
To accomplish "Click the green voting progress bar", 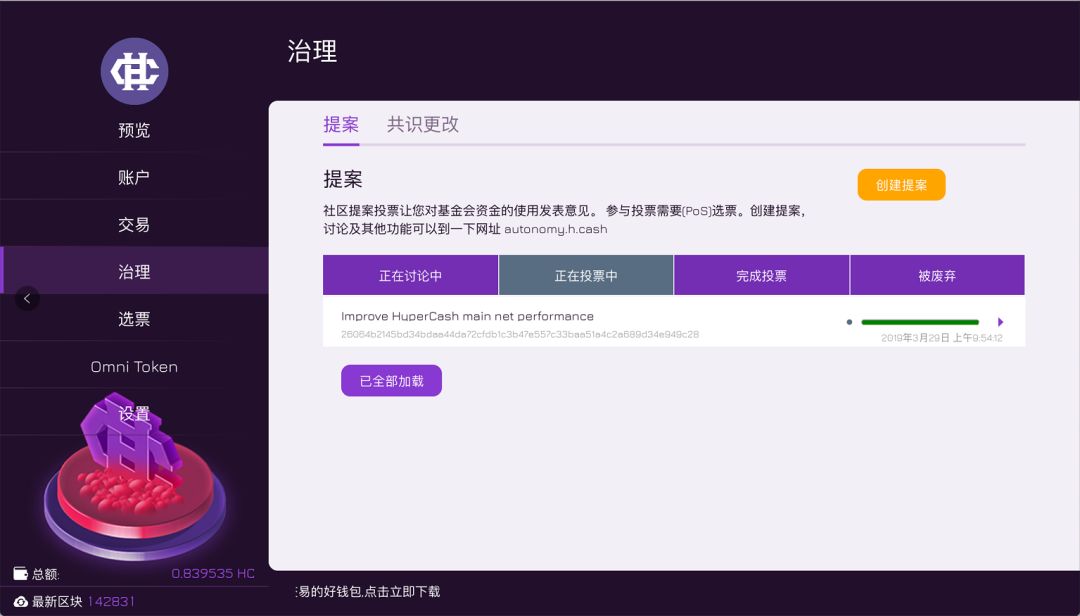I will pyautogui.click(x=920, y=322).
